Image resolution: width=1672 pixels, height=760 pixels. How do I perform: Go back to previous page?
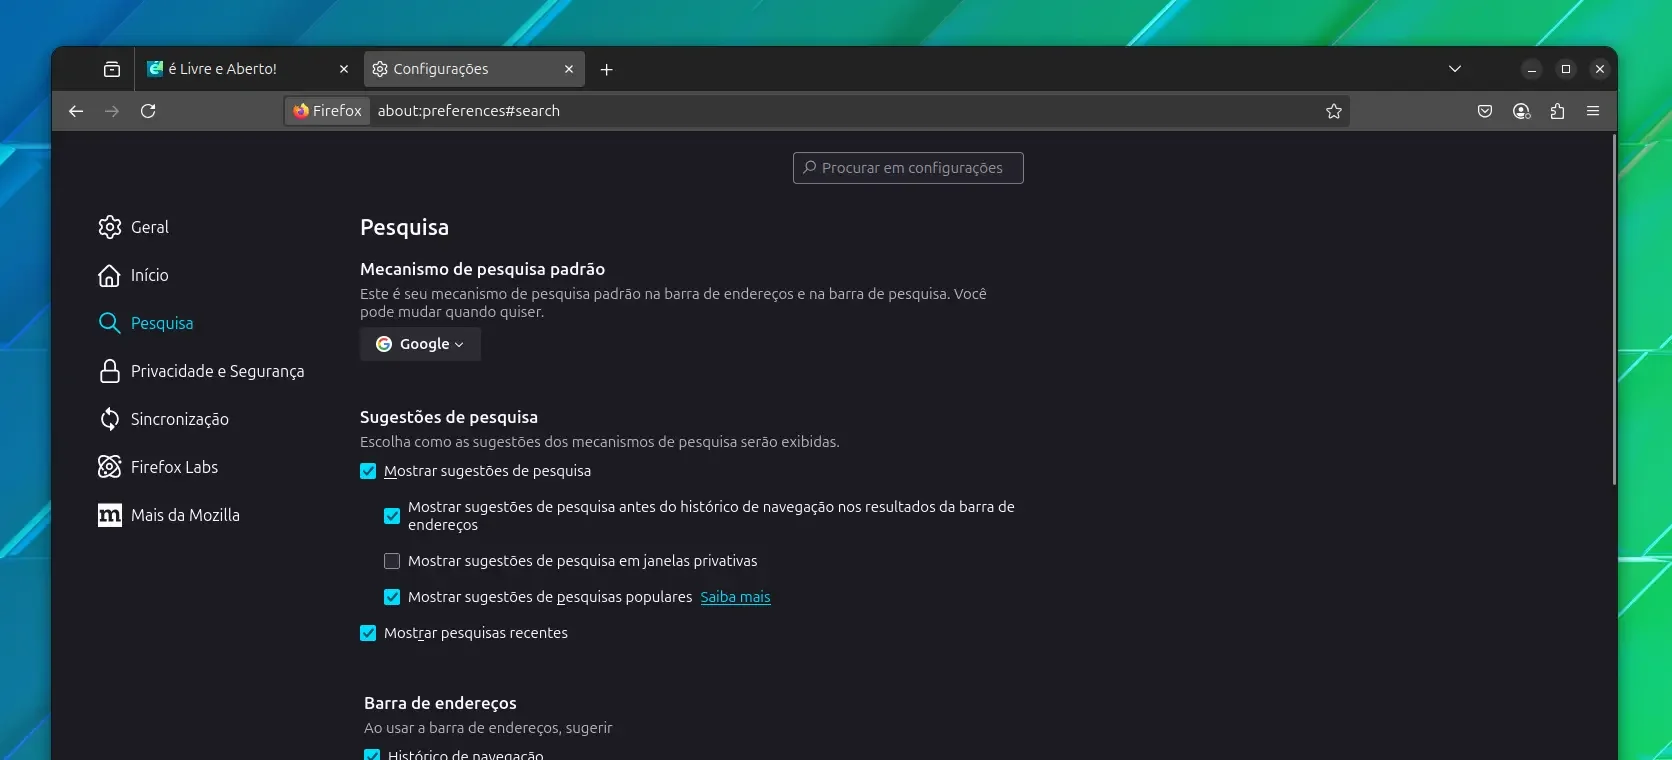tap(76, 111)
